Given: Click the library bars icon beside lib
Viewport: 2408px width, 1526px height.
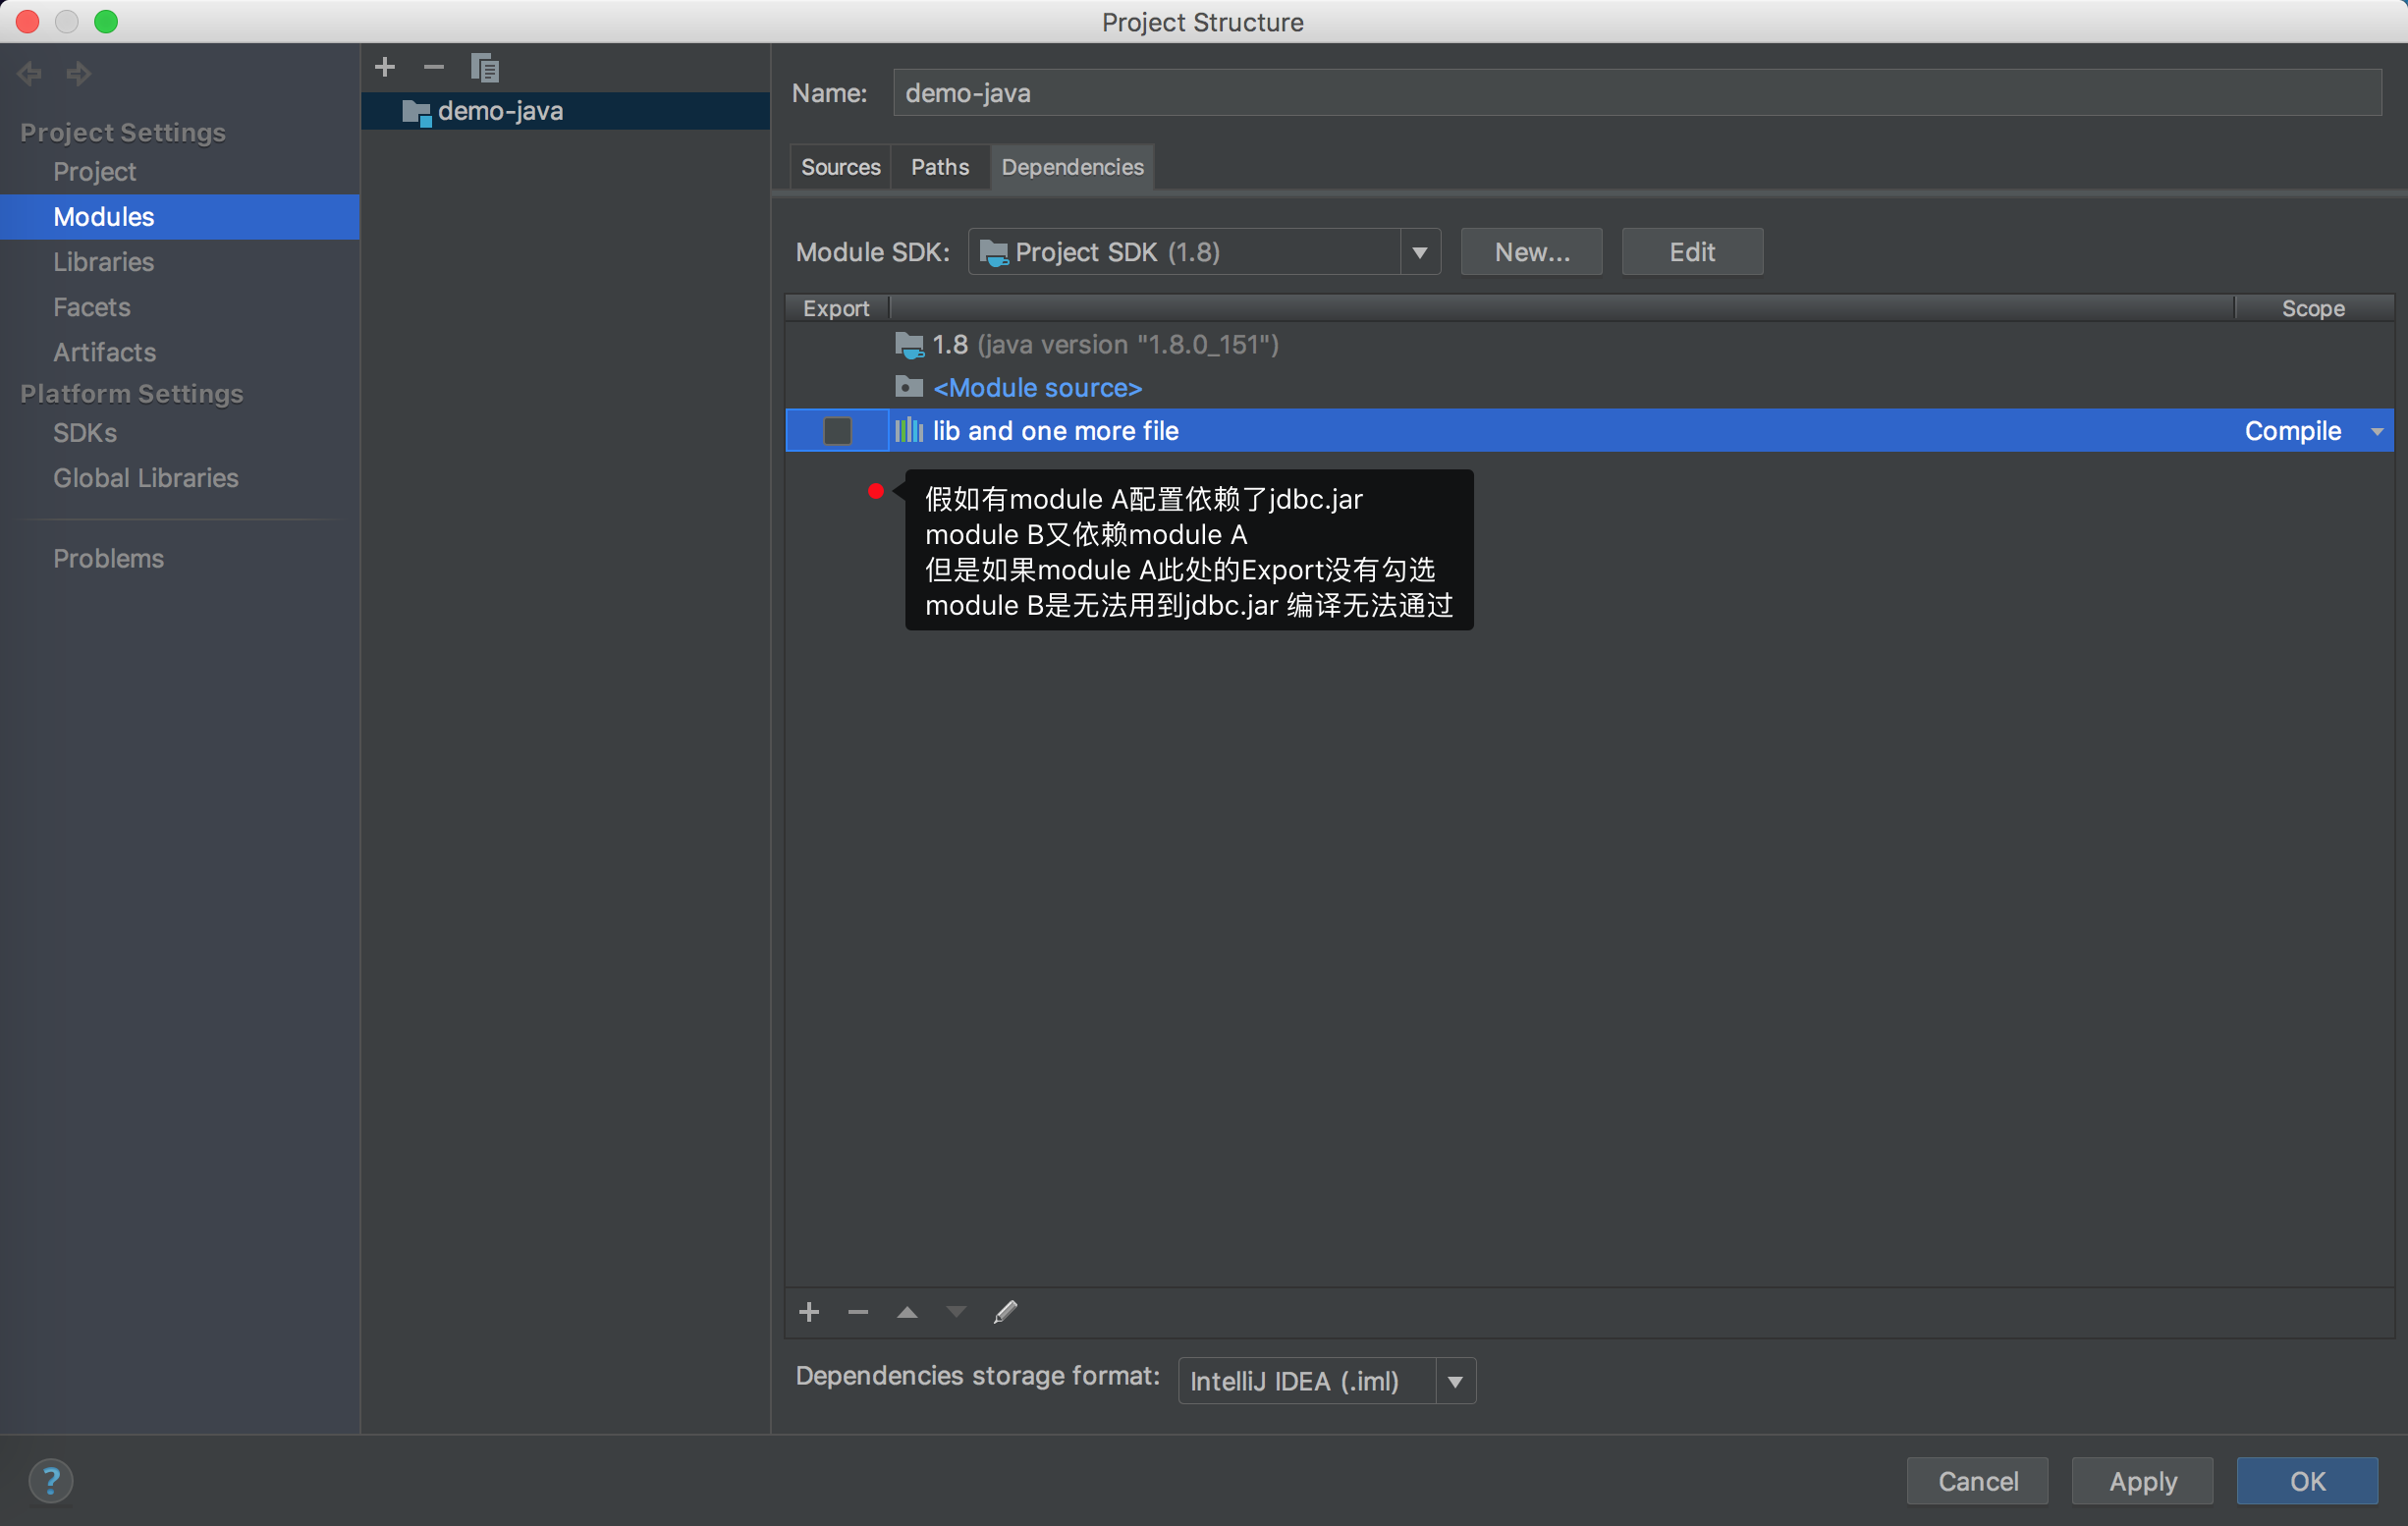Looking at the screenshot, I should (909, 430).
